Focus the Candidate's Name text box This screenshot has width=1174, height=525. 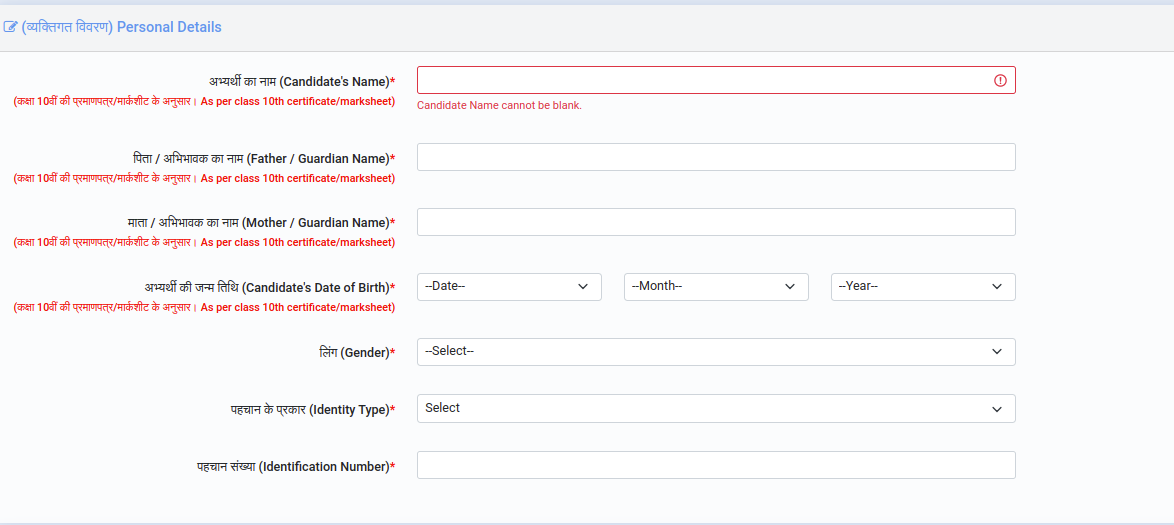(700, 80)
